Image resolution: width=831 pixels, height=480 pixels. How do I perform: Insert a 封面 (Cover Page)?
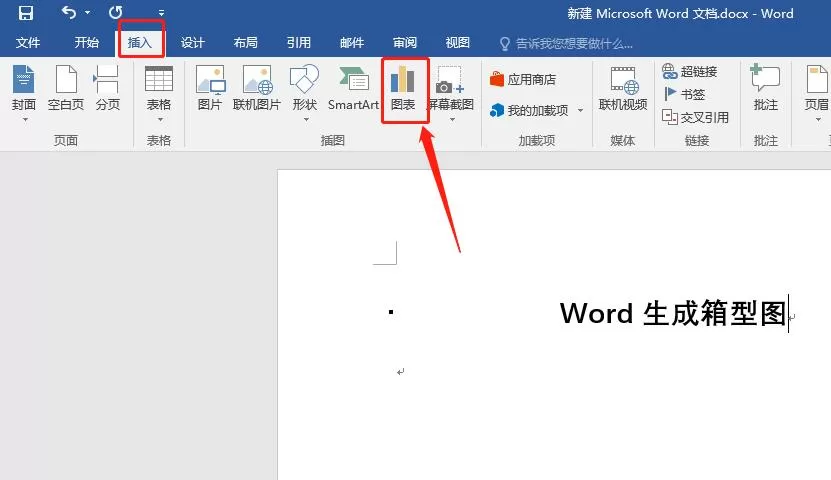click(x=24, y=88)
